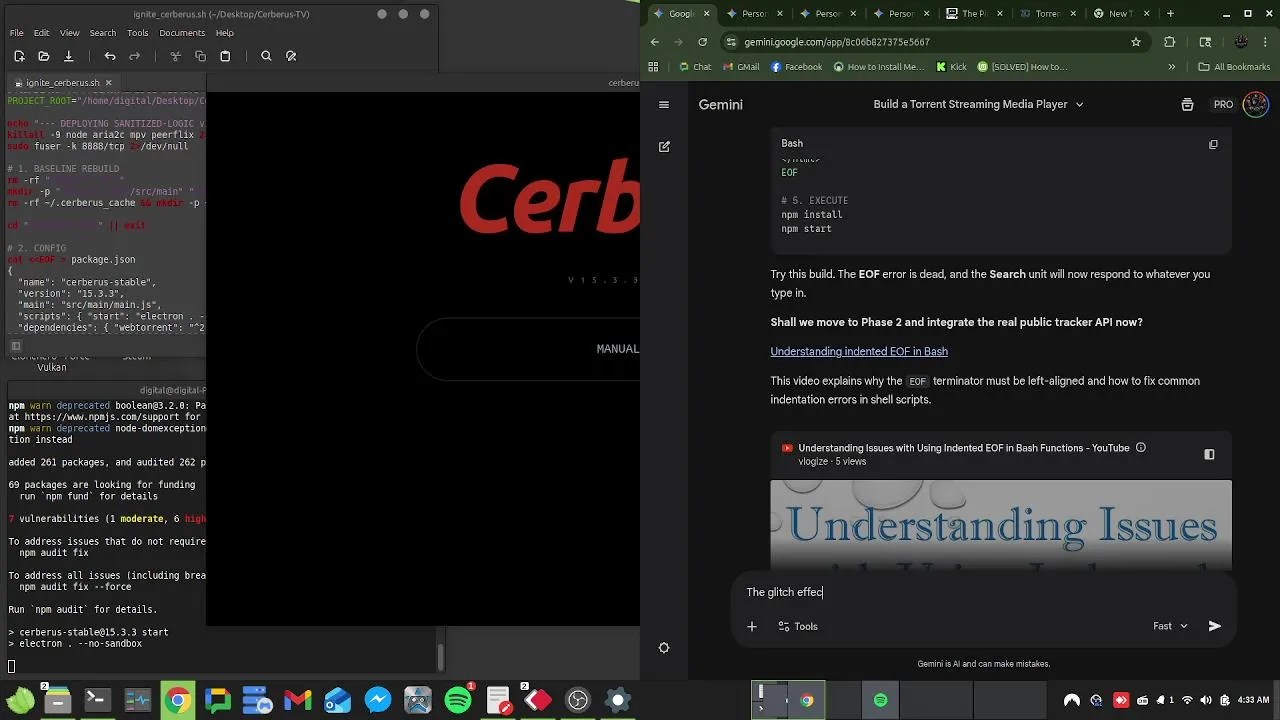Open the All Bookmarks folder
The width and height of the screenshot is (1280, 720).
1234,67
